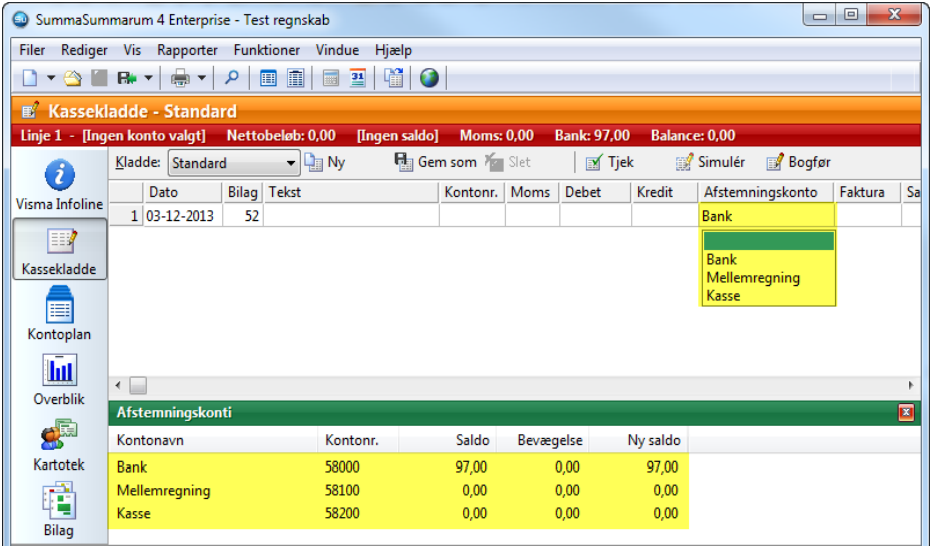Screen dimensions: 932x546
Task: Click the magnifying glass search icon
Action: [x=230, y=78]
